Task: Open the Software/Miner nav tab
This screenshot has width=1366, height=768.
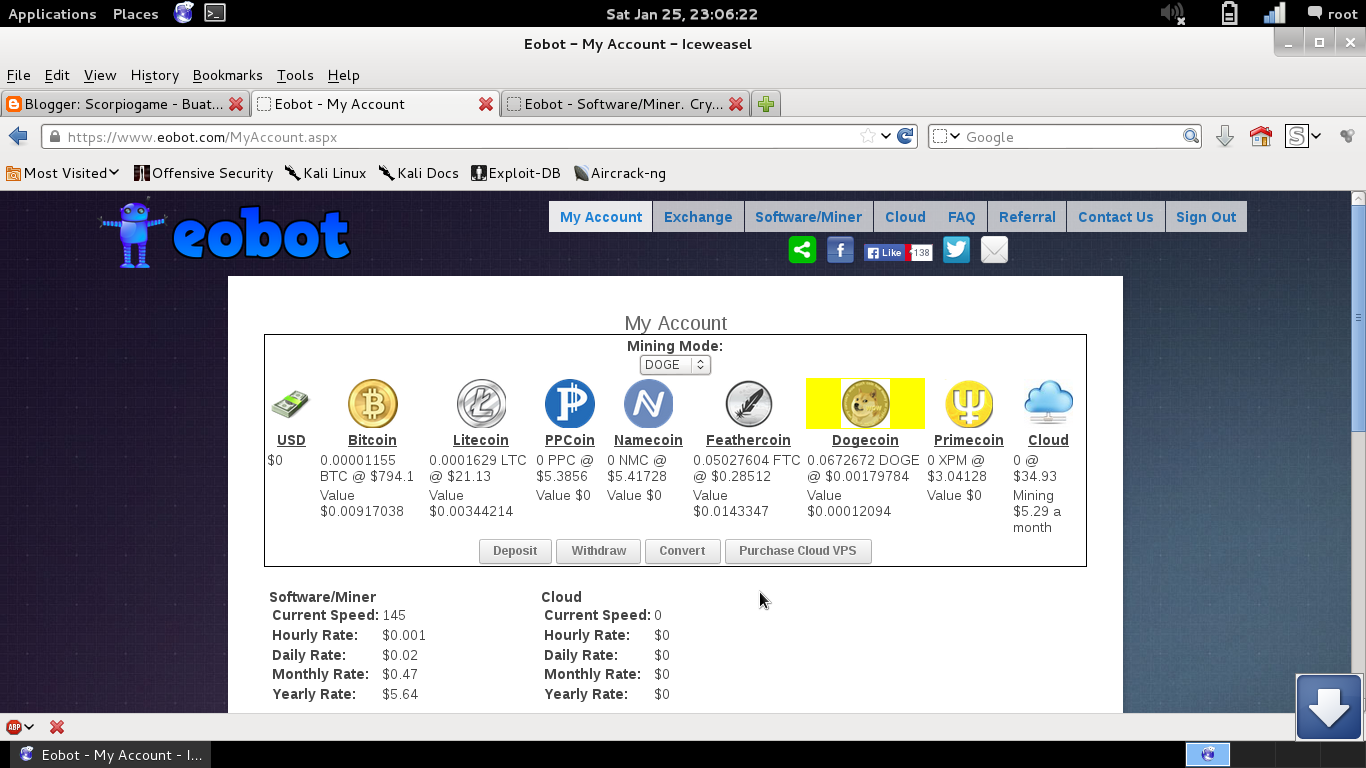Action: point(808,217)
